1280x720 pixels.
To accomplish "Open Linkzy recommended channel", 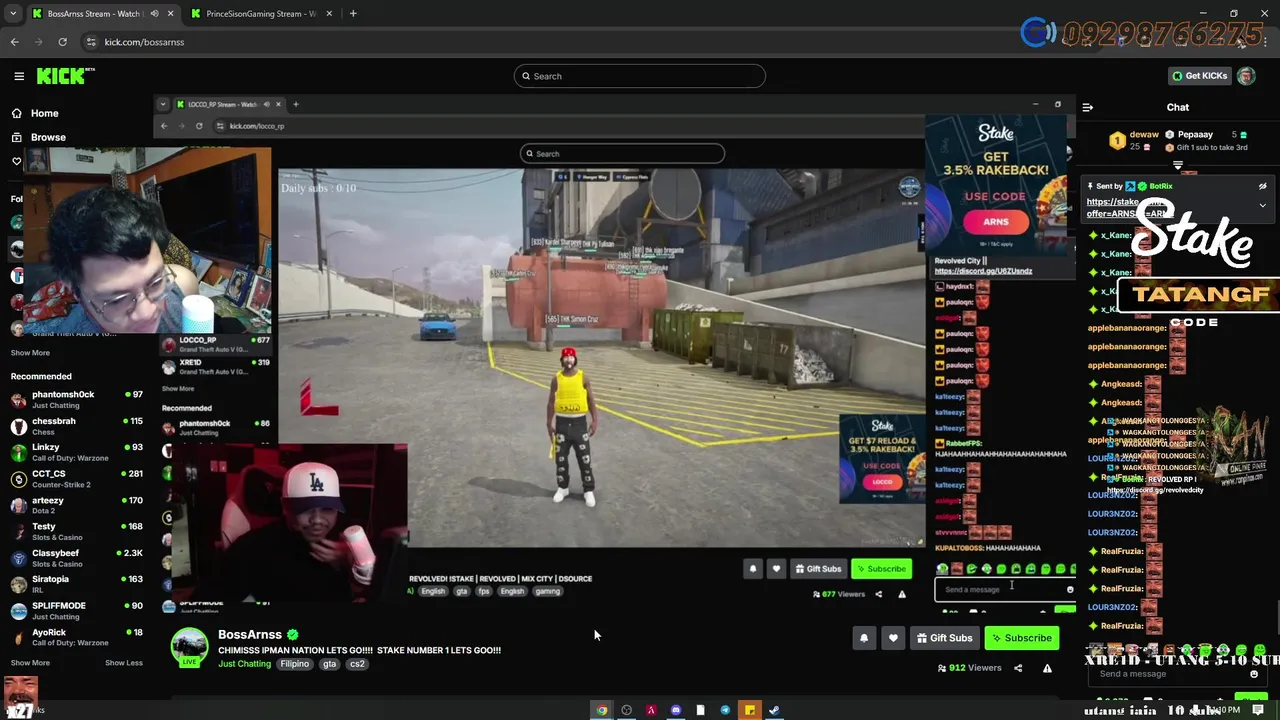I will pos(76,452).
